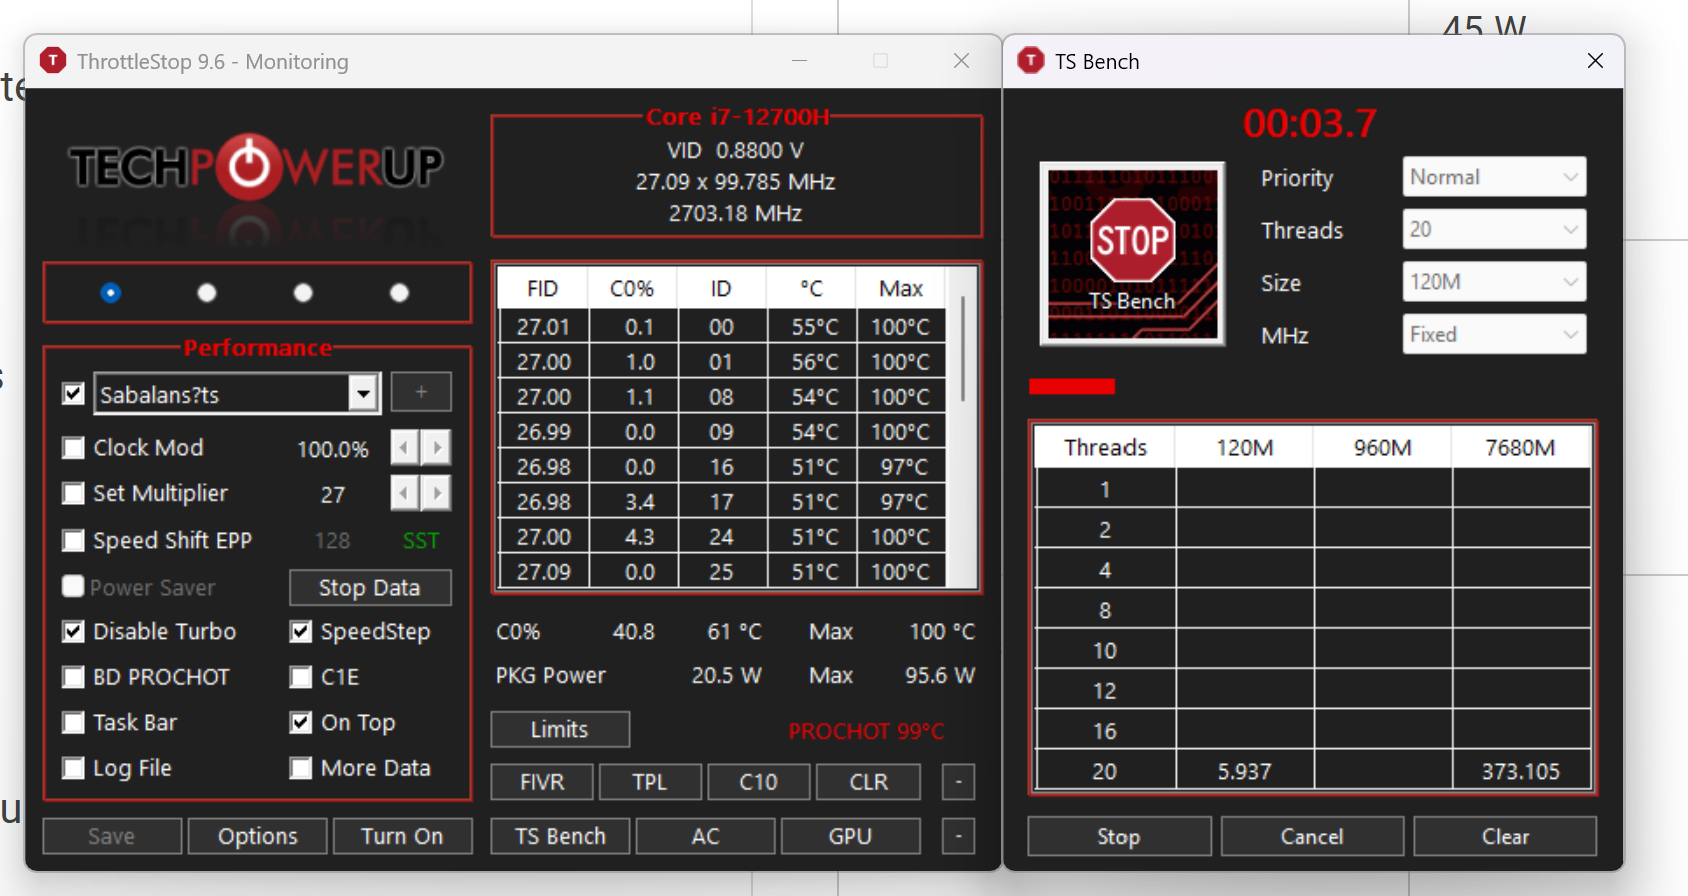
Task: Click the TS Bench title bar icon
Action: 1031,61
